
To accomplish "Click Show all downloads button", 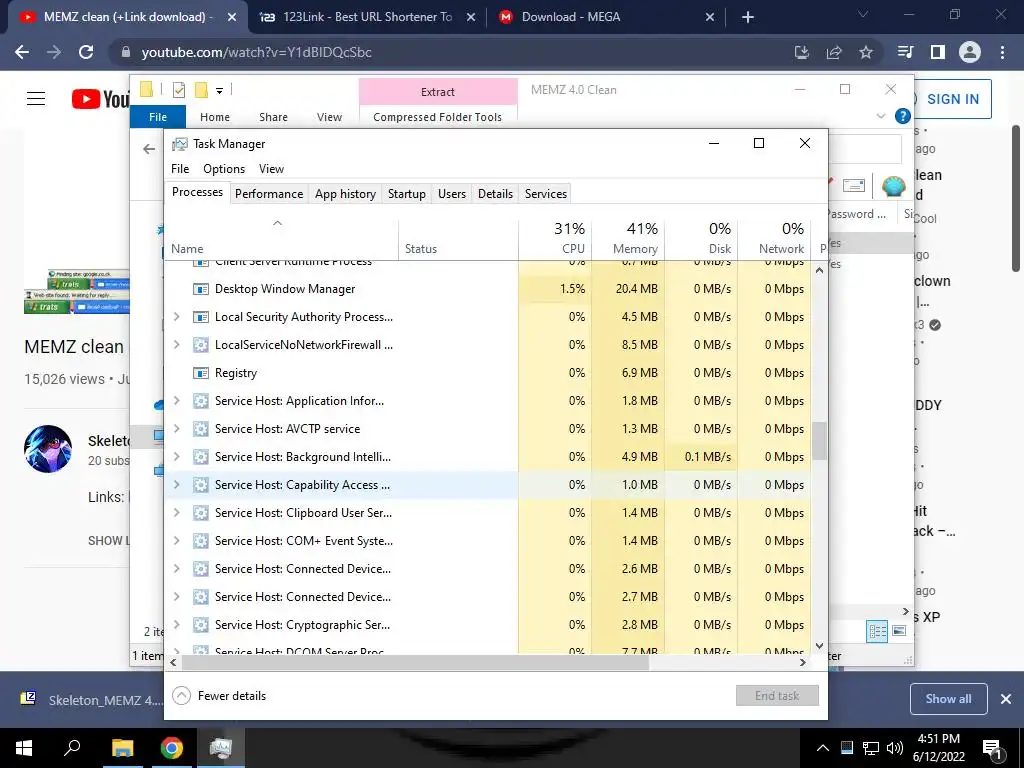I will tap(948, 699).
